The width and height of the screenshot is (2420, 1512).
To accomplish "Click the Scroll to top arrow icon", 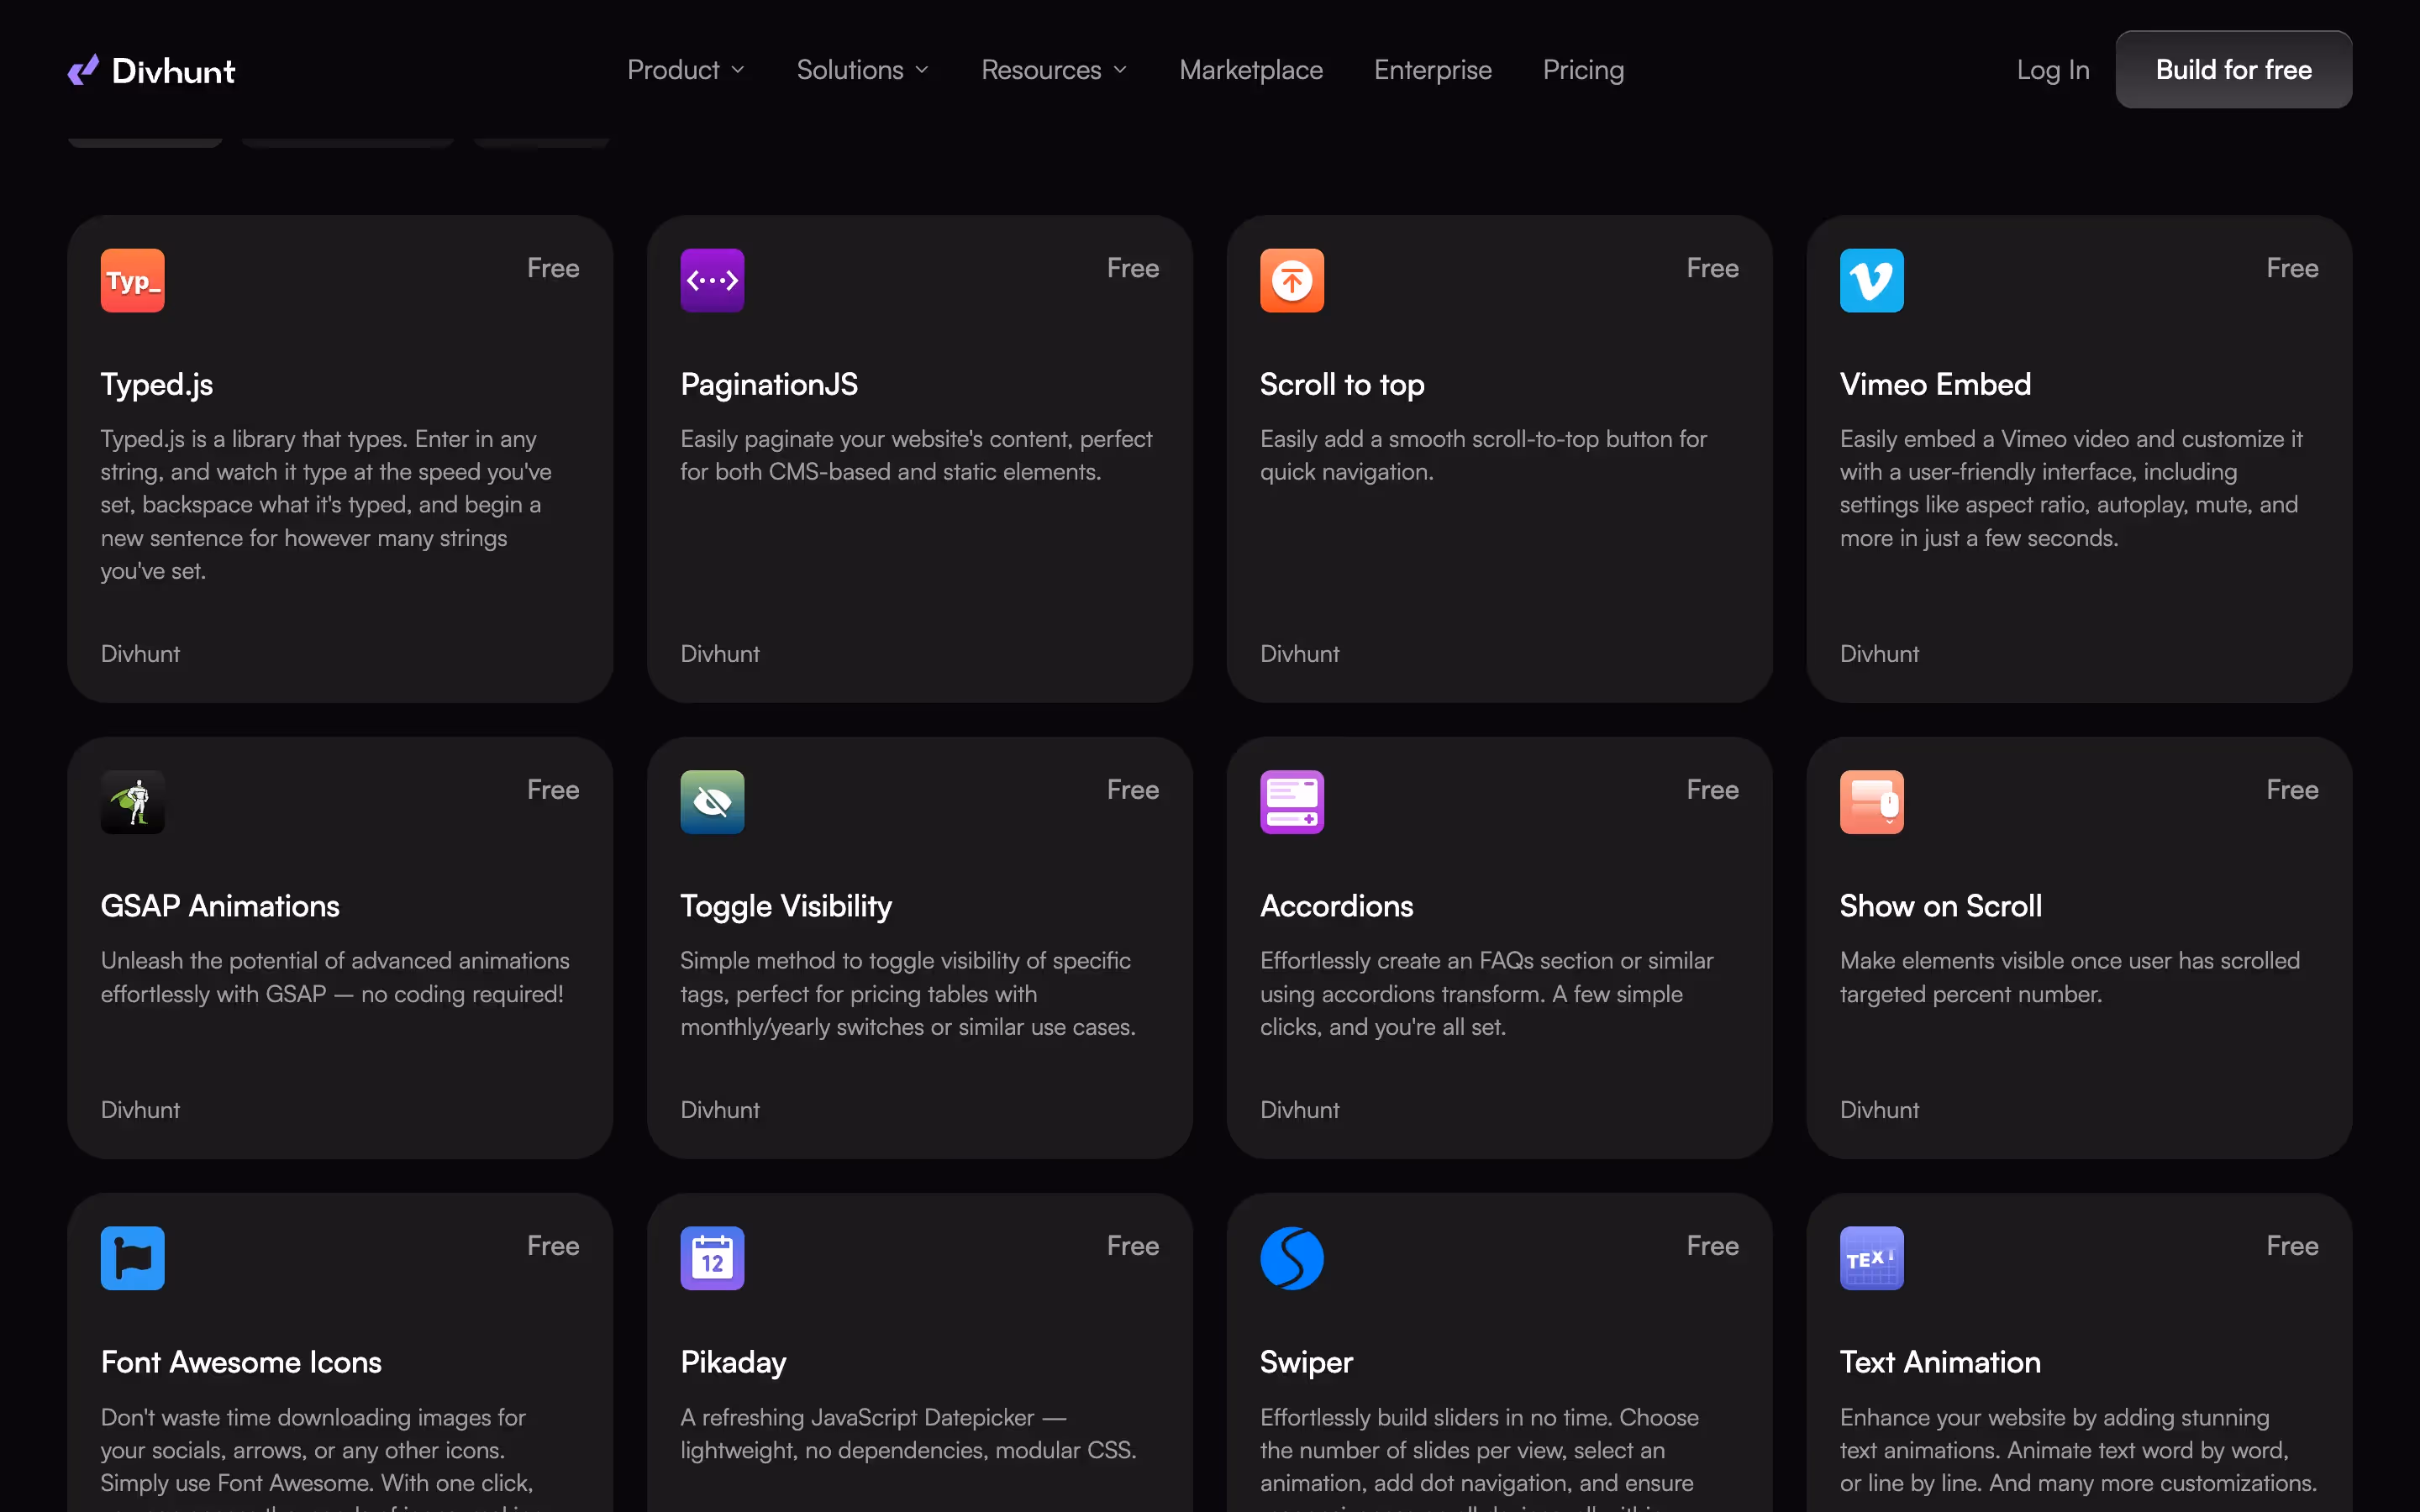I will click(x=1291, y=280).
